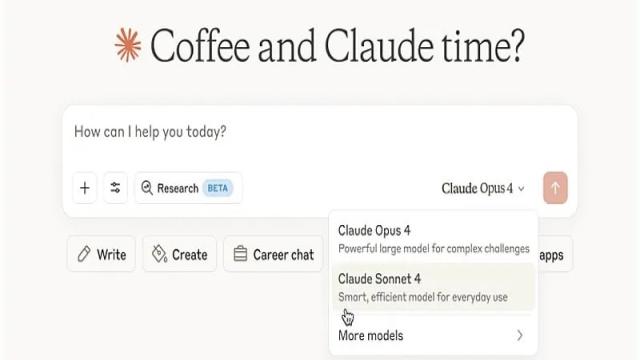The width and height of the screenshot is (640, 360).
Task: Click the orange send arrow button
Action: point(555,188)
